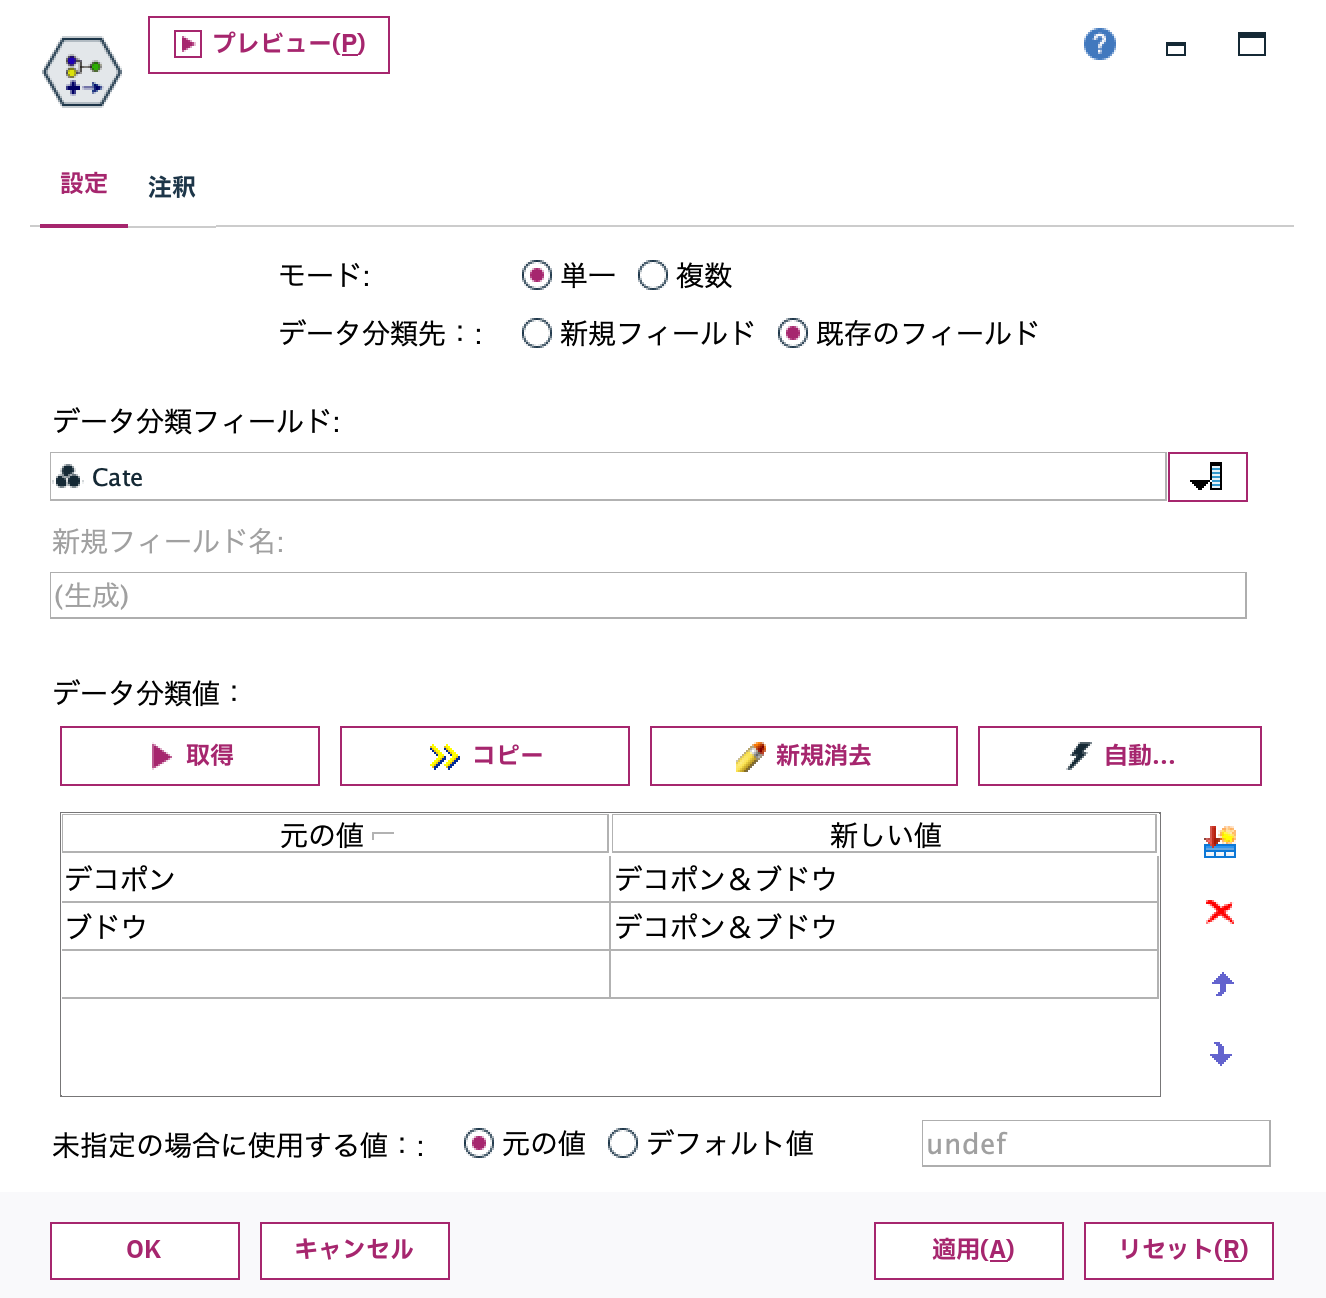Move selected row up with blue arrow icon
The width and height of the screenshot is (1326, 1298).
(x=1219, y=983)
